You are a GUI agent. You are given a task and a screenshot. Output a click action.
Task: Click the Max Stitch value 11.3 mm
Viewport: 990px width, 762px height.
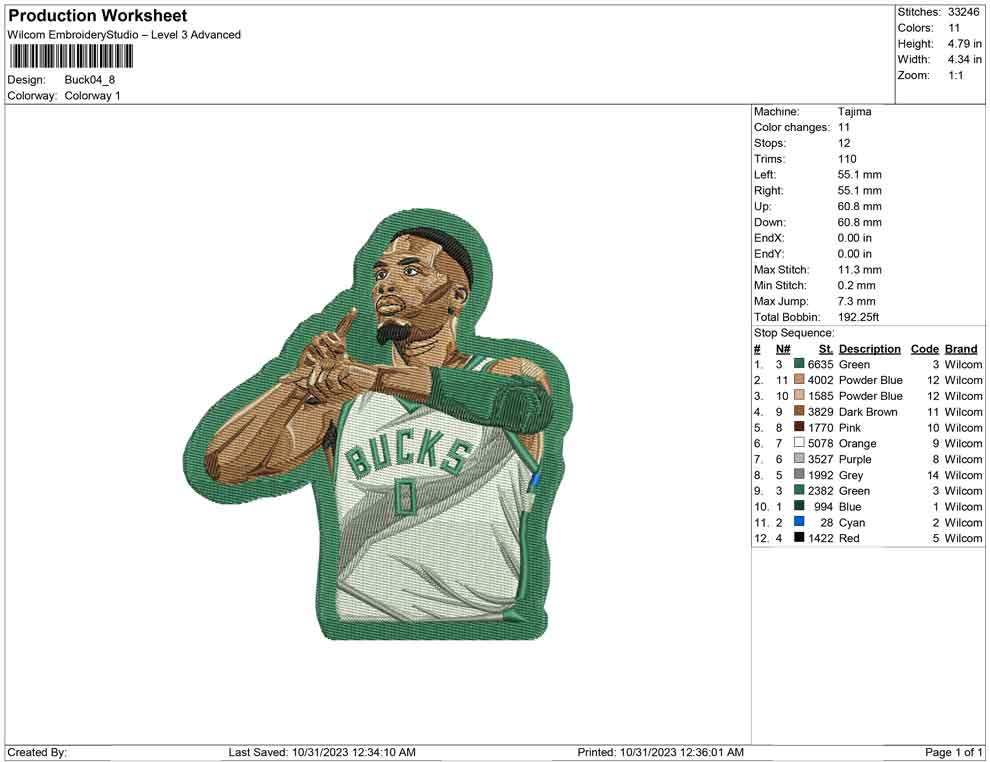pyautogui.click(x=859, y=270)
